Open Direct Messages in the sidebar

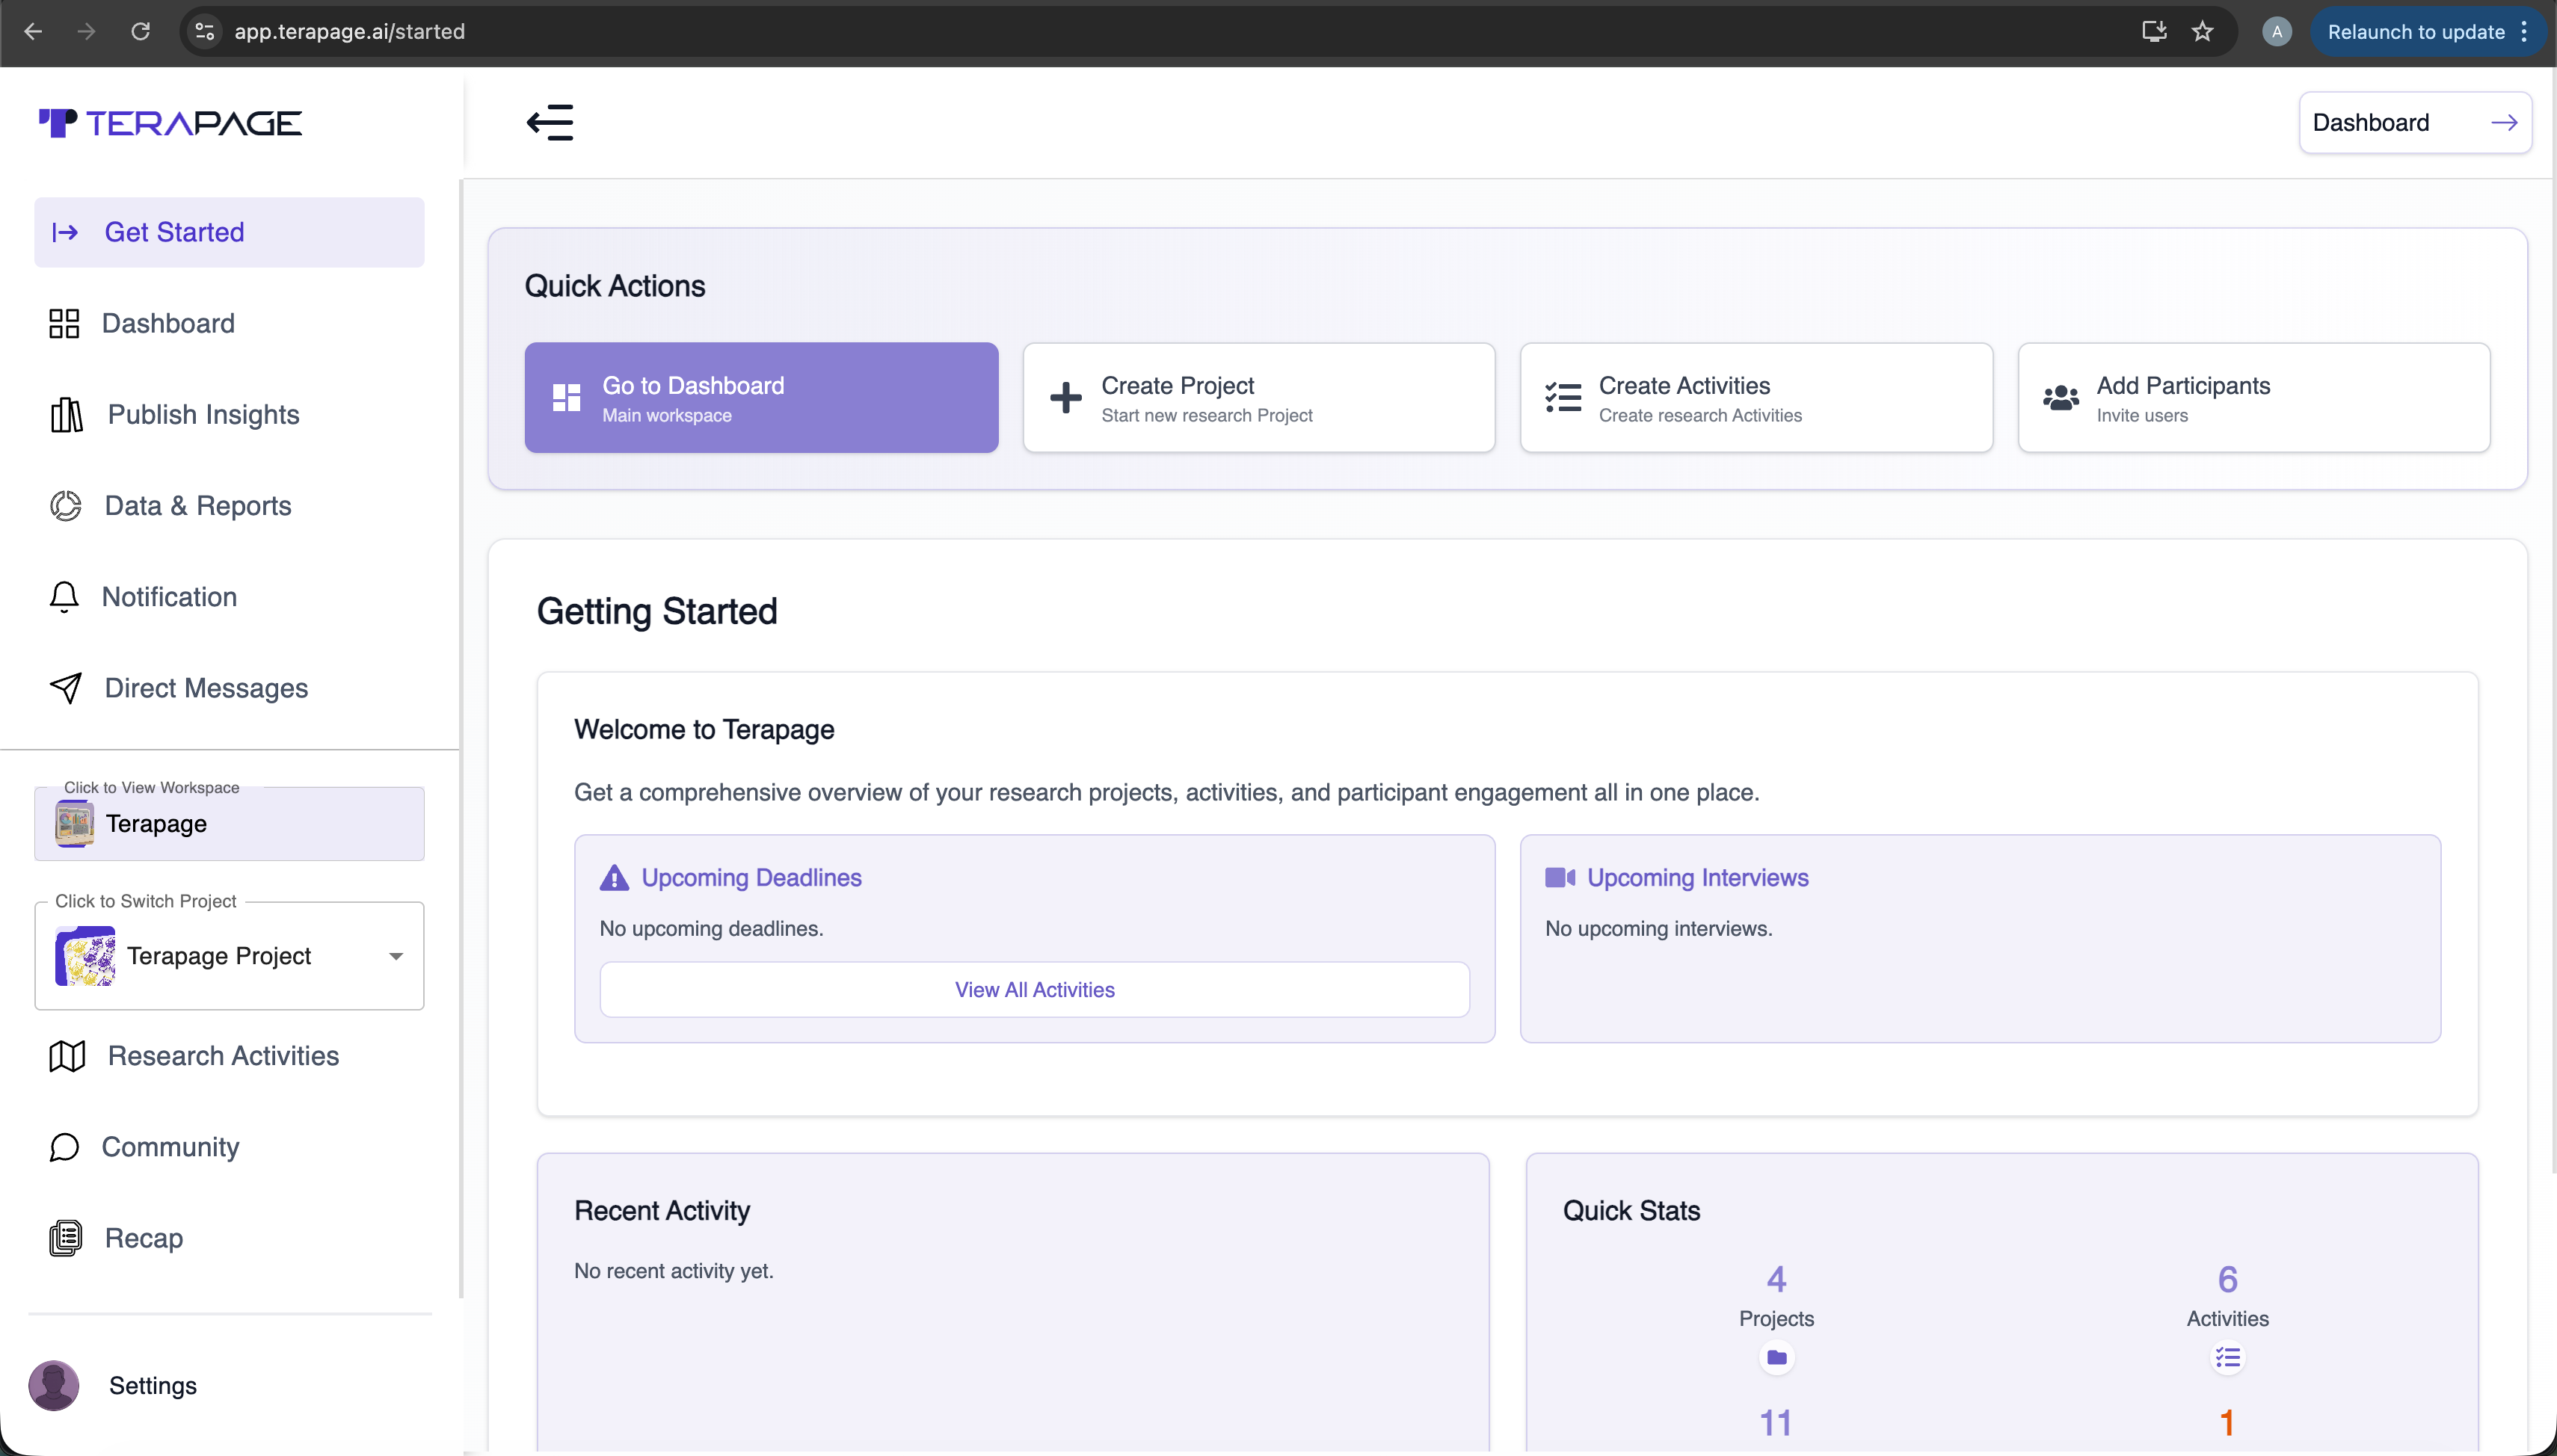206,688
